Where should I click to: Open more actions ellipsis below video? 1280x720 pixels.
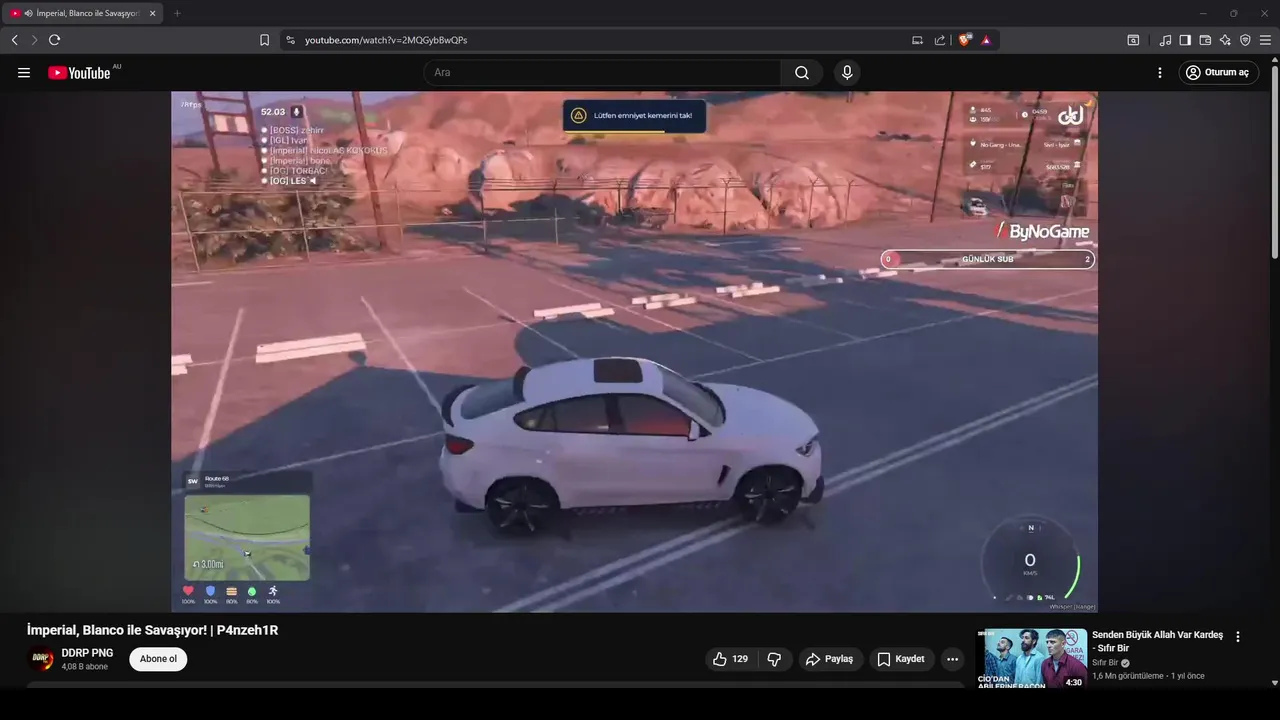point(952,659)
